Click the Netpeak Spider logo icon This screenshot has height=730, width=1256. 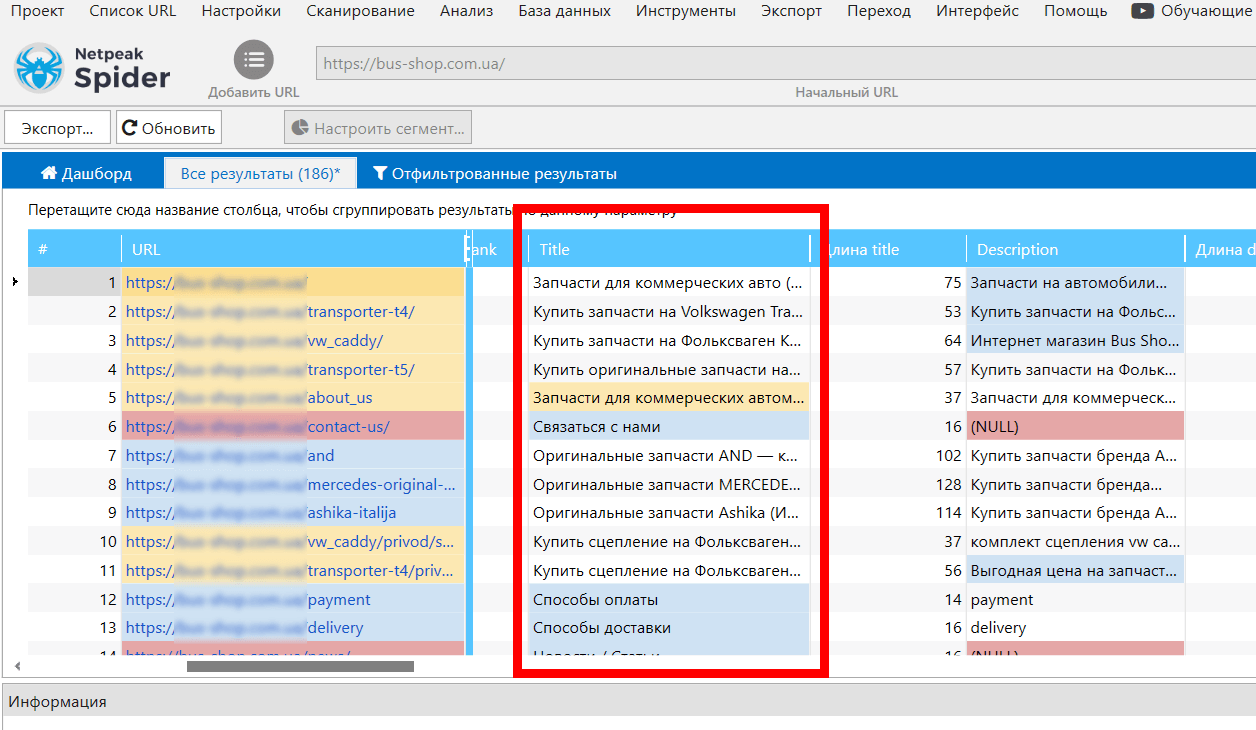point(39,68)
